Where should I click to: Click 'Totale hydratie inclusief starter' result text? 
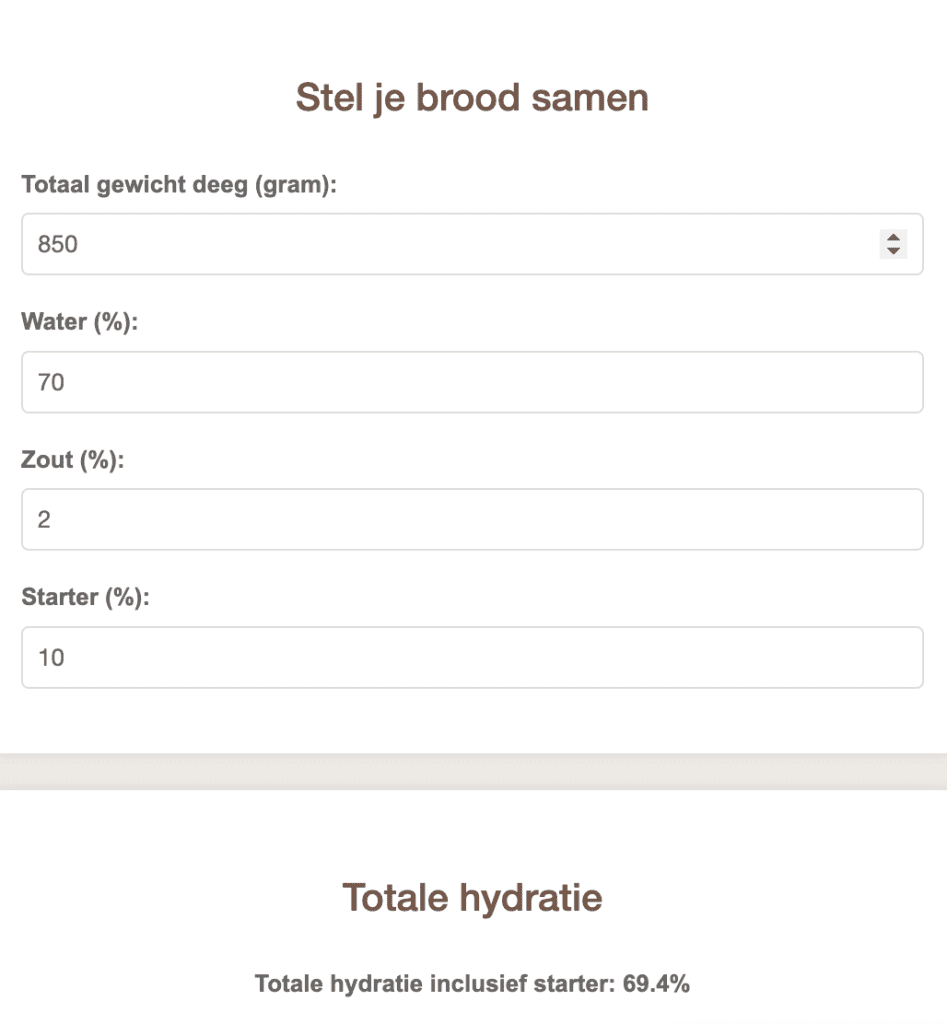point(435,984)
